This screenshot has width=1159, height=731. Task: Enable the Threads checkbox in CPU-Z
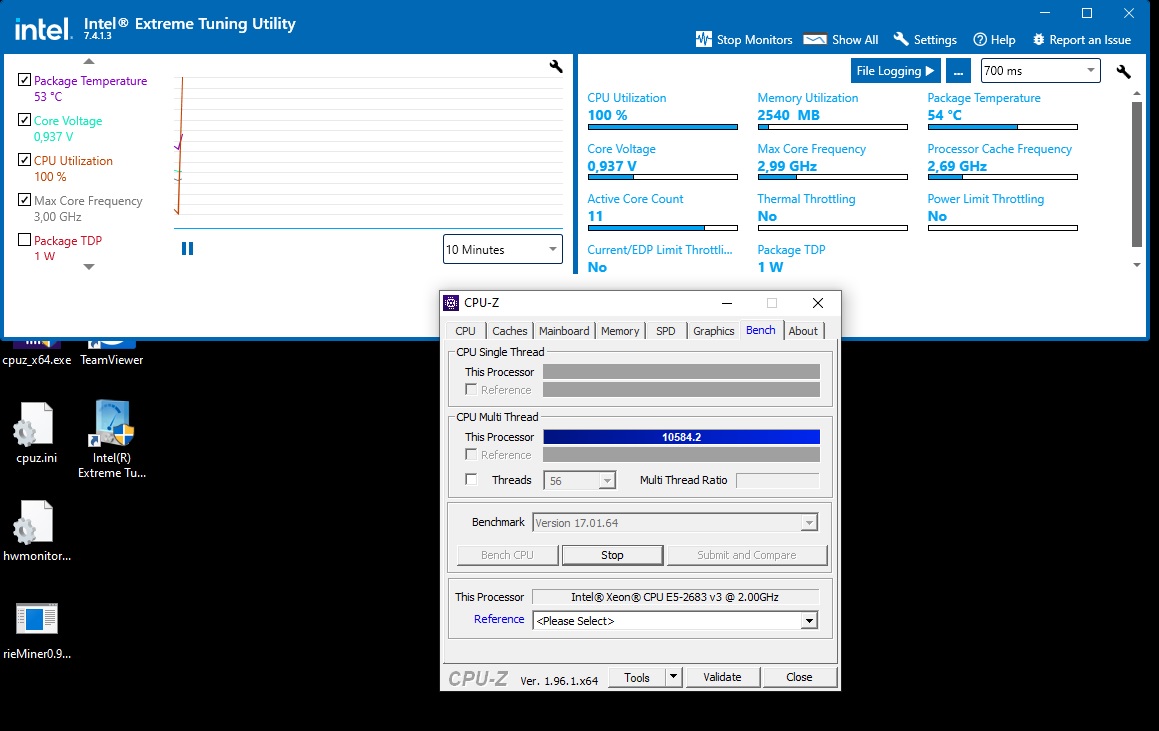[471, 479]
